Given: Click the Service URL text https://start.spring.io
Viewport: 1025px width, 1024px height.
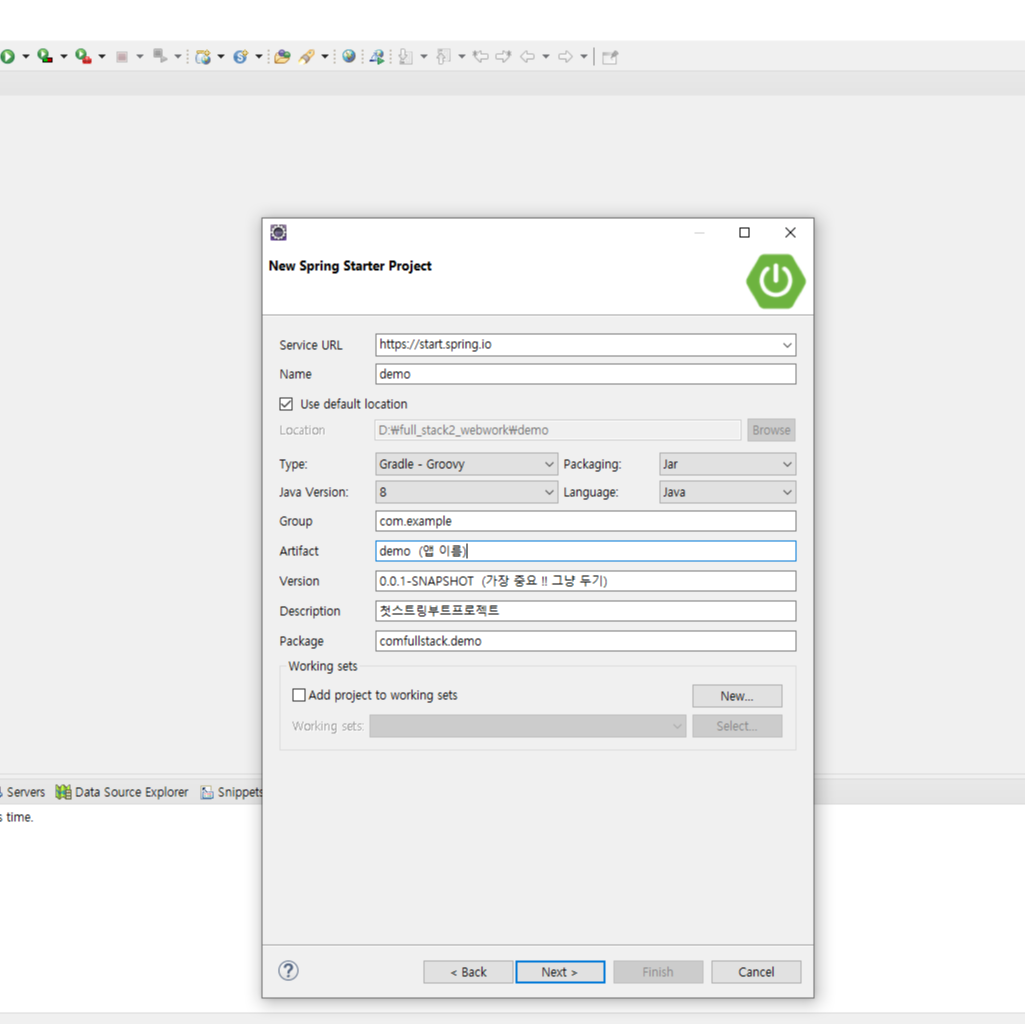Looking at the screenshot, I should coord(435,344).
